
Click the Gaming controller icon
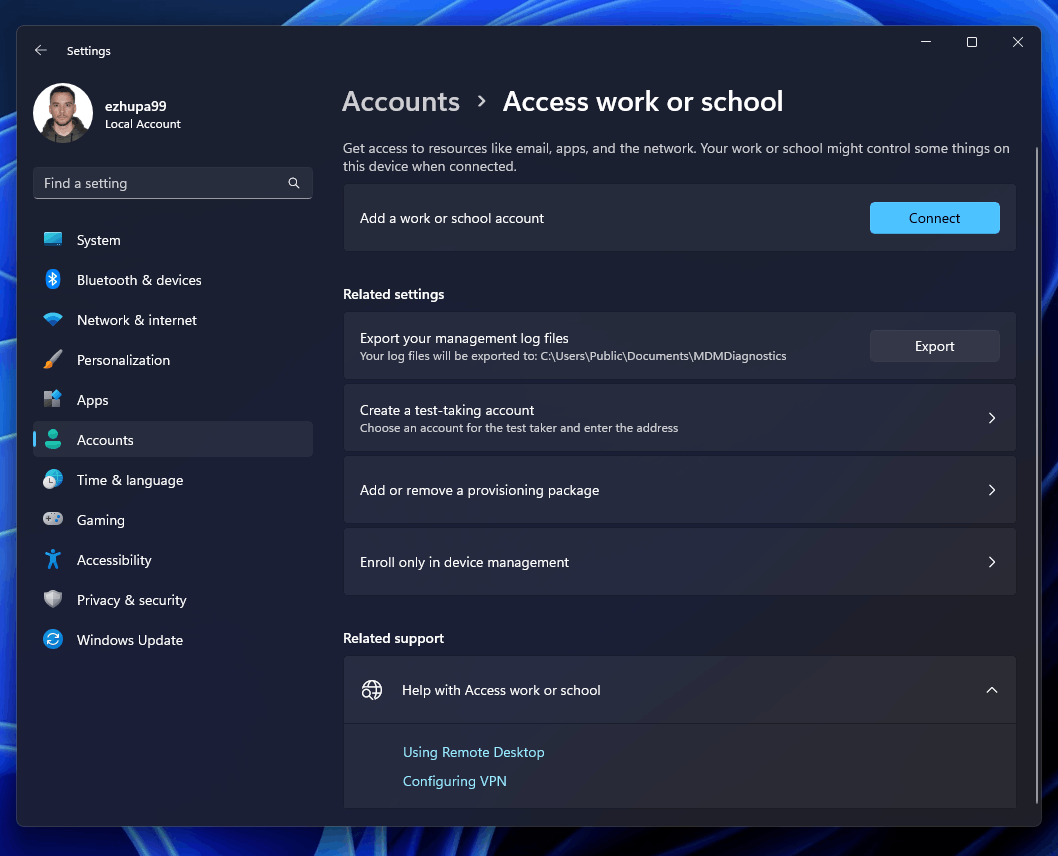[53, 519]
